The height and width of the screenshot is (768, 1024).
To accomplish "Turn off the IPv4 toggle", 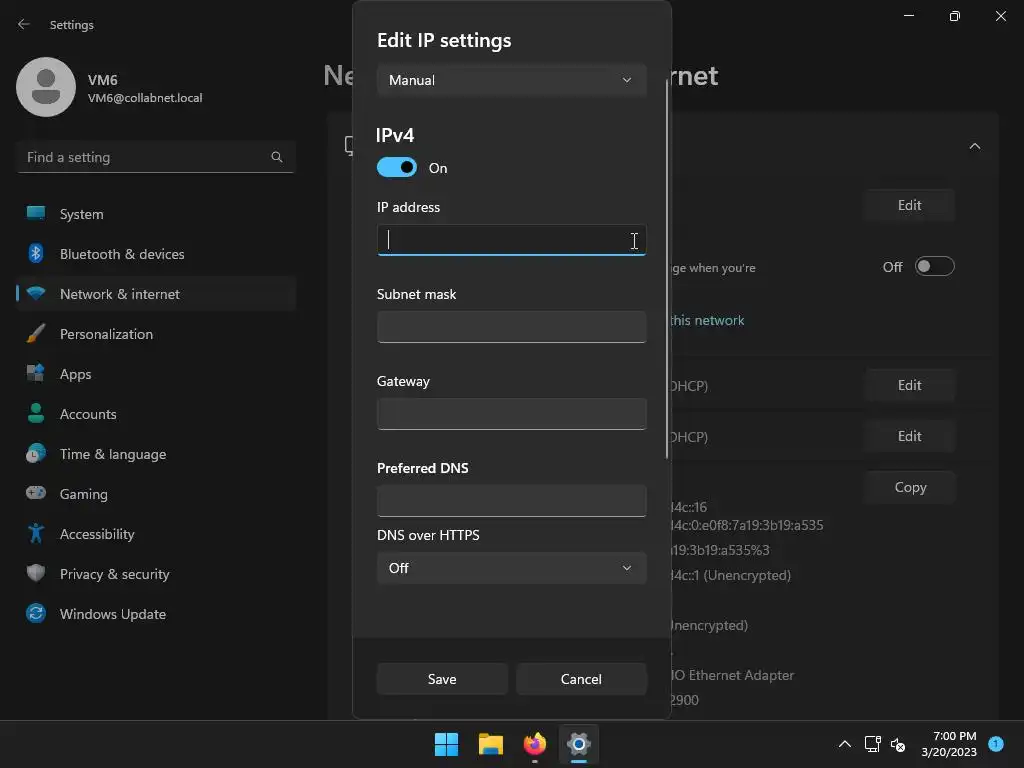I will (397, 168).
